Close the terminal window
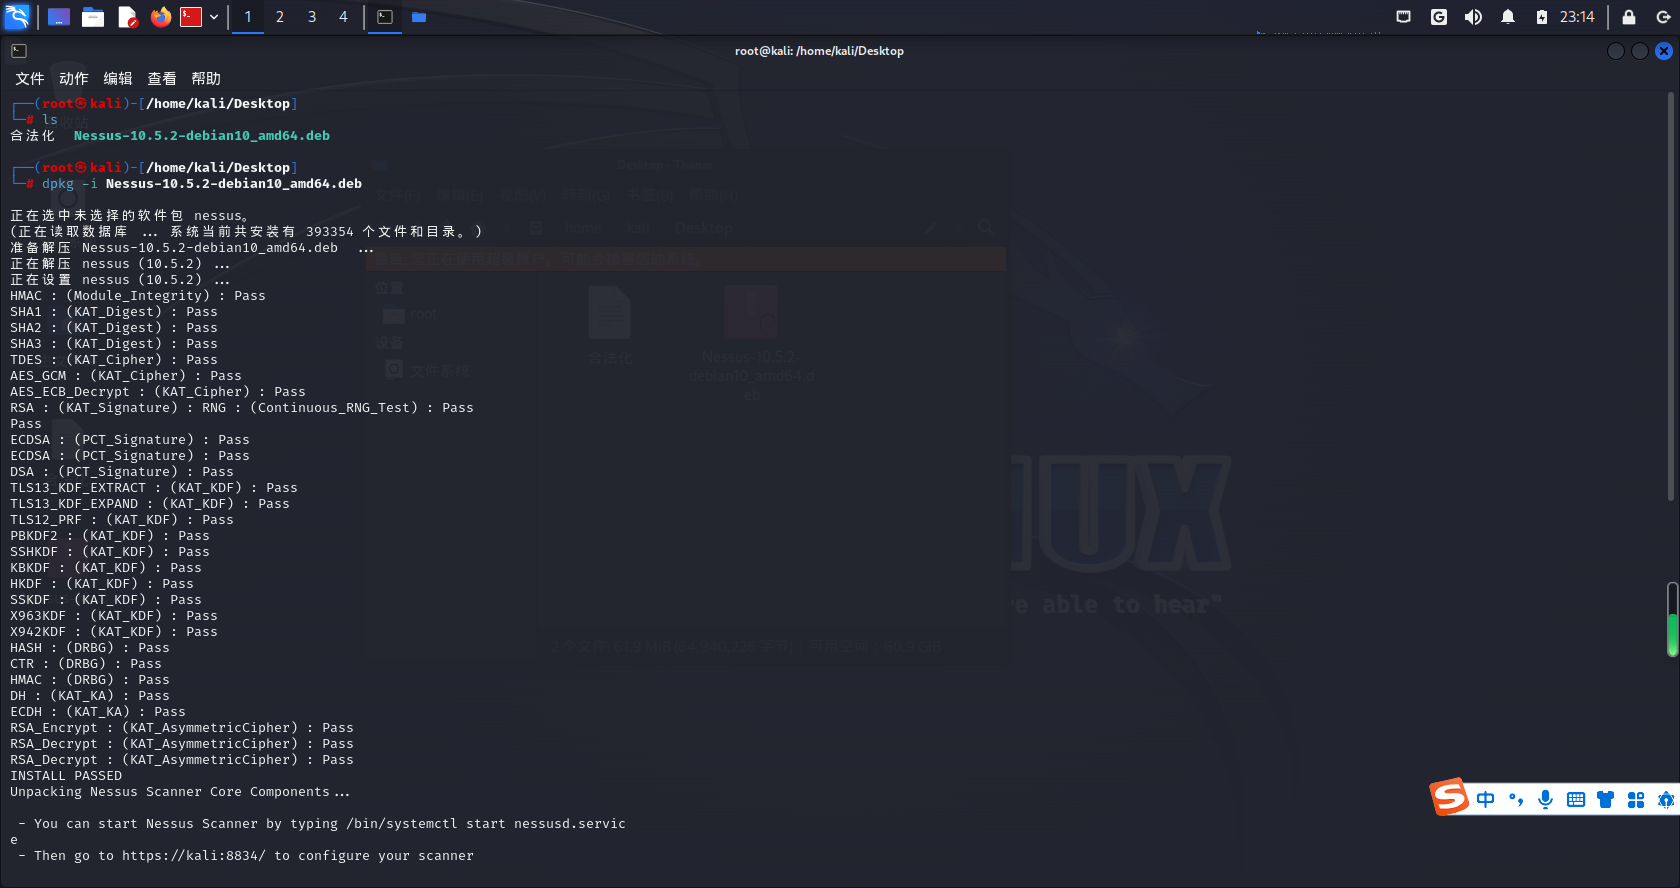This screenshot has height=888, width=1680. tap(1664, 51)
